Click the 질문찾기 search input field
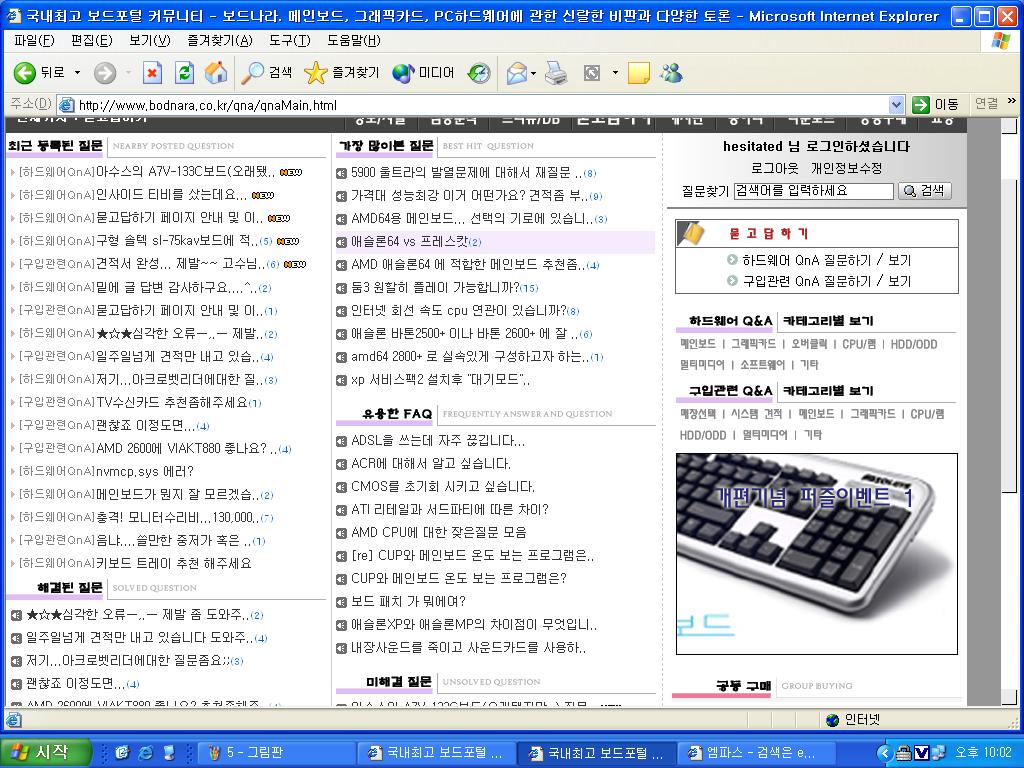This screenshot has height=768, width=1024. pyautogui.click(x=813, y=191)
